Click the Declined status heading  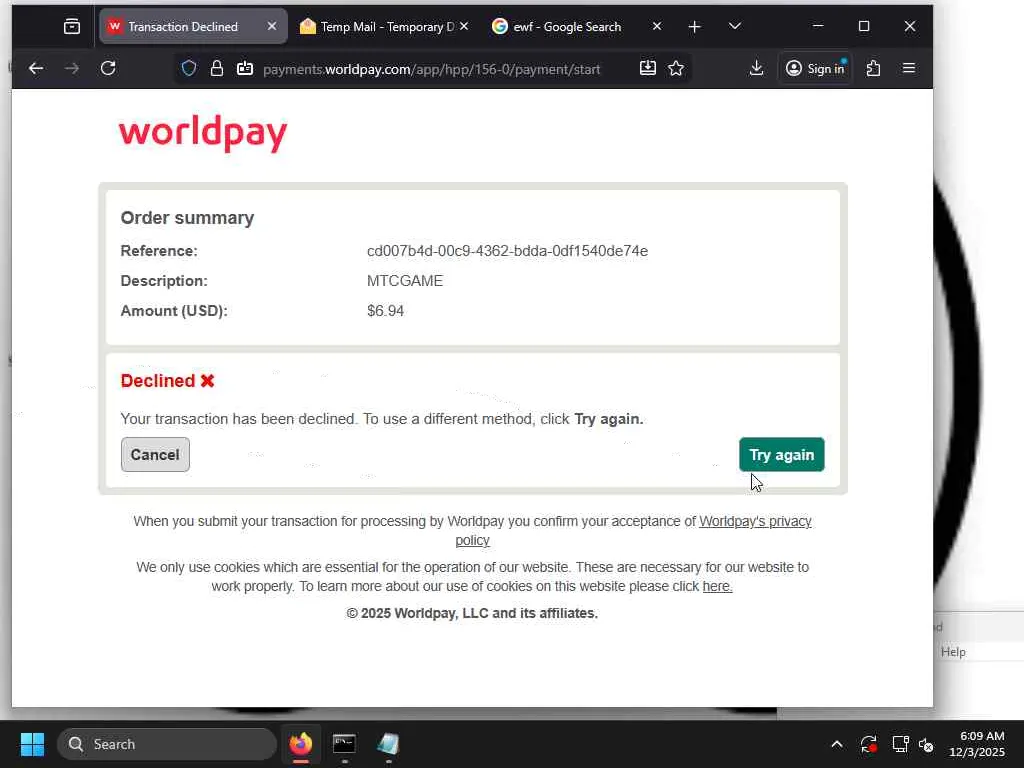tap(168, 381)
